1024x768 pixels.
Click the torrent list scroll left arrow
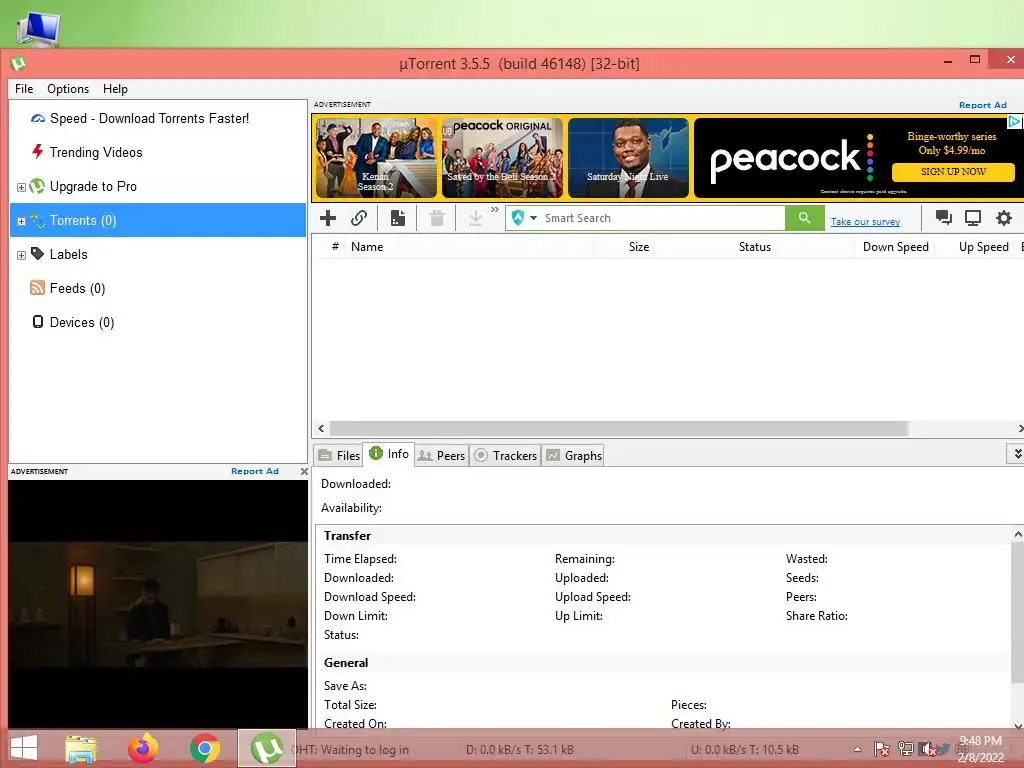tap(321, 428)
